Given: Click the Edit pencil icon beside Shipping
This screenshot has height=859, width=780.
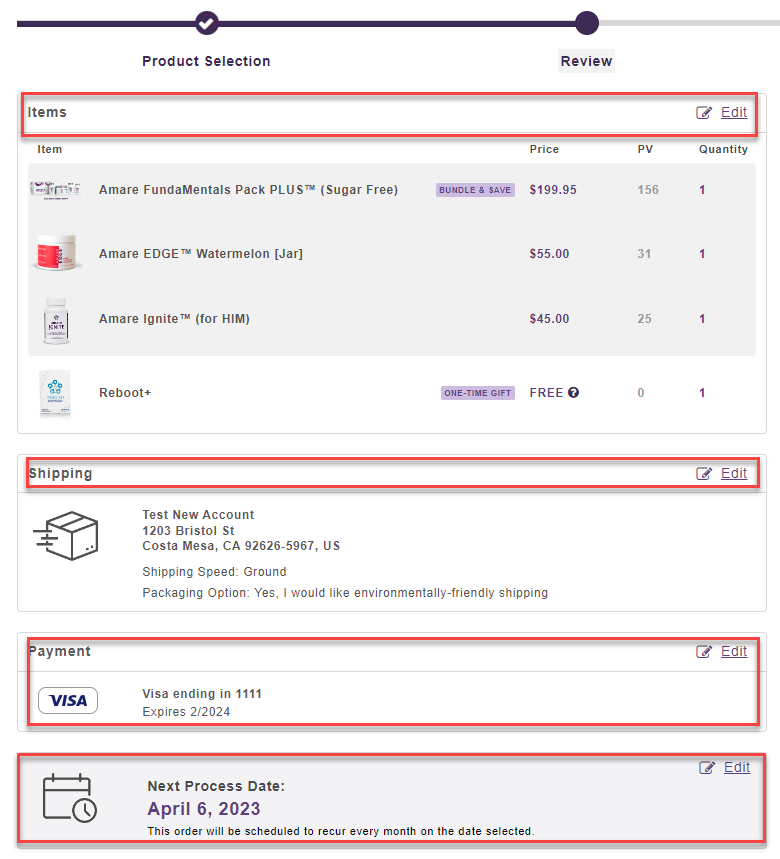Looking at the screenshot, I should click(x=704, y=473).
